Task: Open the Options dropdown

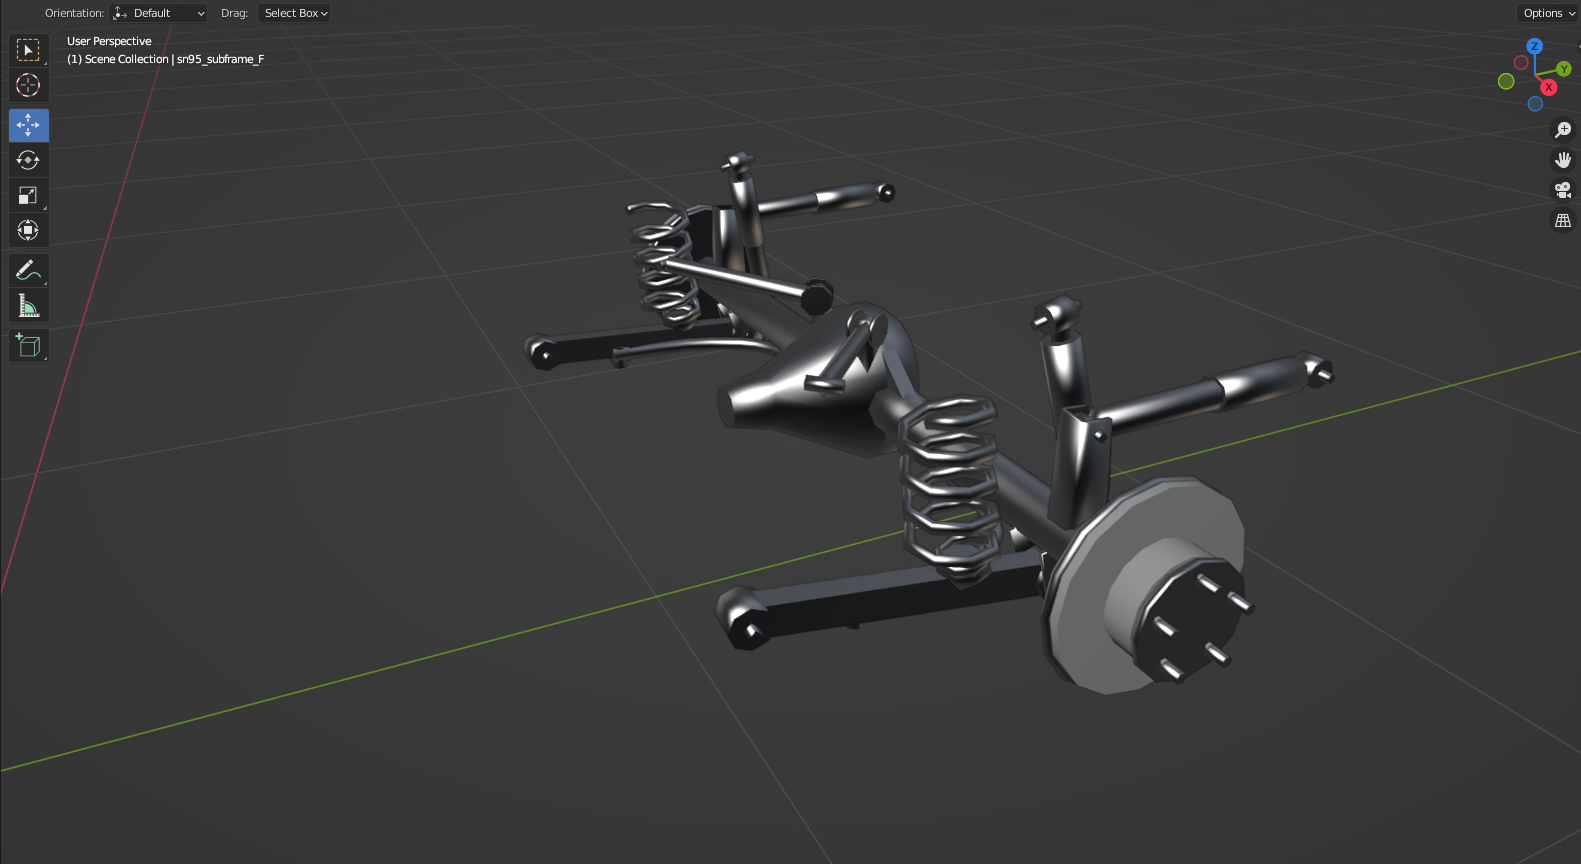Action: pos(1548,13)
